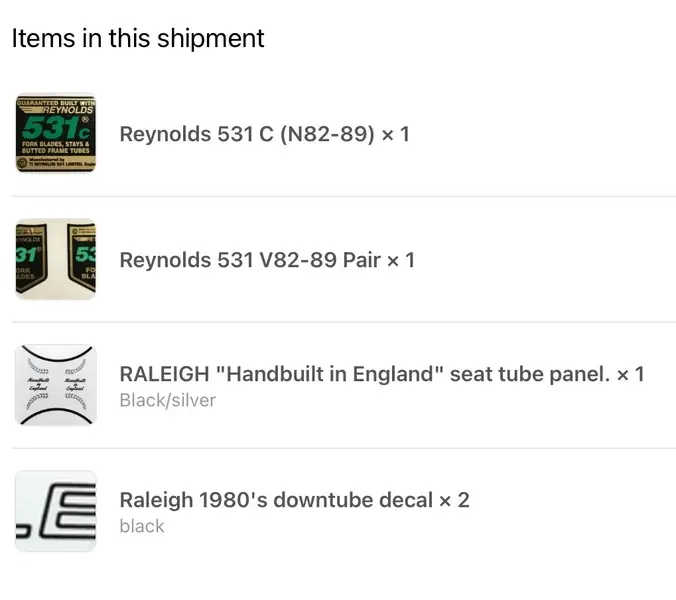
Task: Select the Raleigh 1980's downtube decal title
Action: click(276, 500)
